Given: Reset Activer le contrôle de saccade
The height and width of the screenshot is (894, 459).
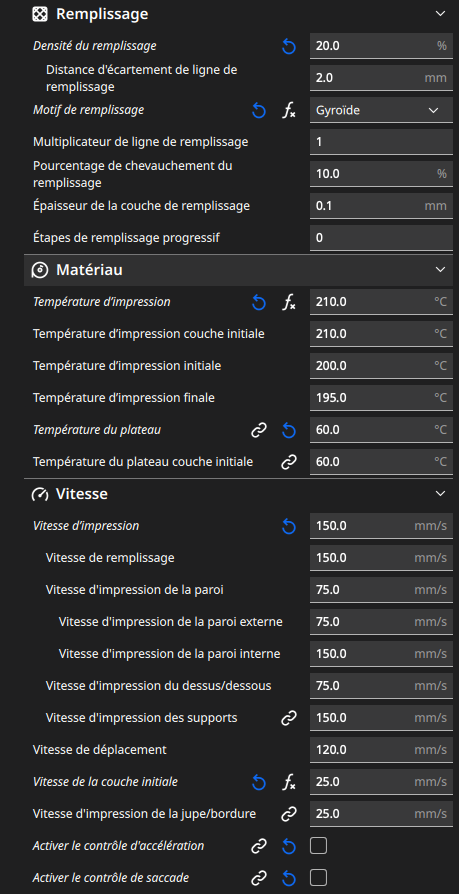Looking at the screenshot, I should point(289,878).
